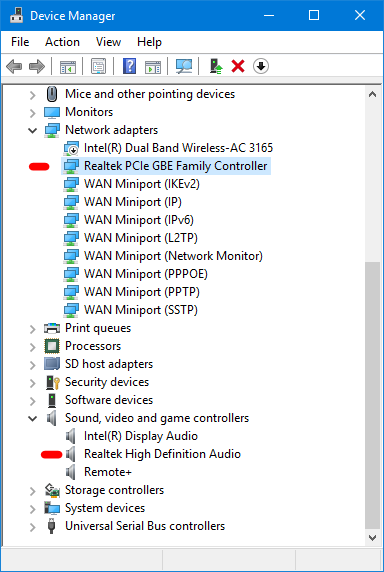Screen dimensions: 384x572
Task: Select WAN Miniport (Network Monitor)
Action: coord(173,256)
